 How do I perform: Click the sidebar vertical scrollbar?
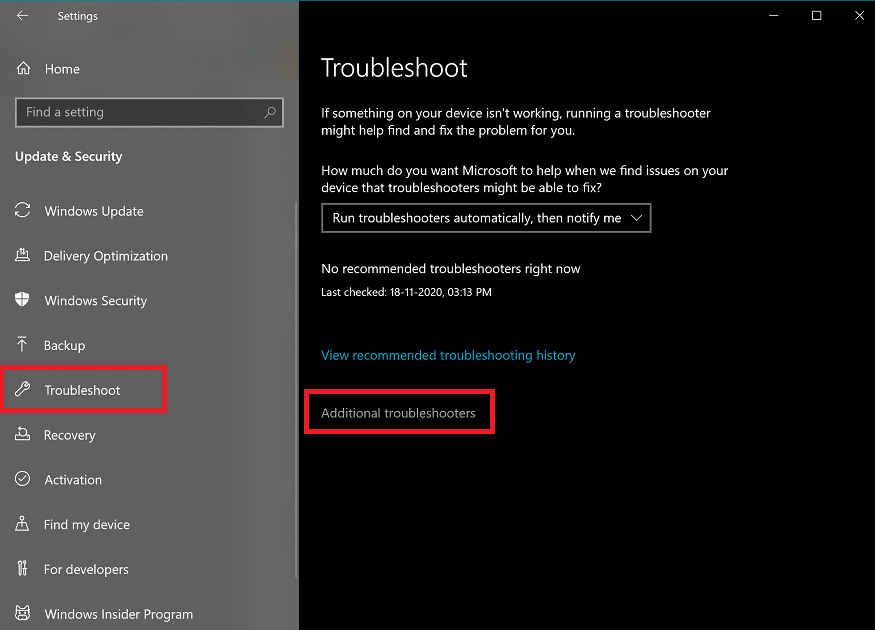pyautogui.click(x=296, y=389)
